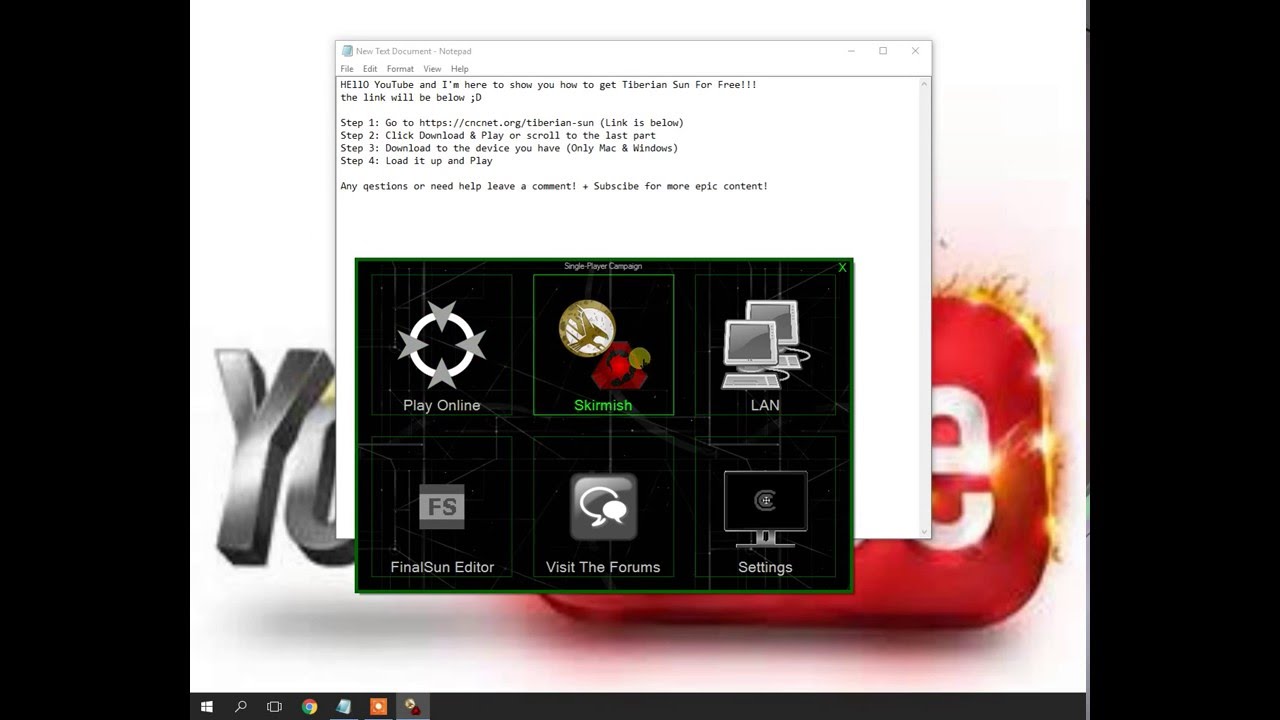Open the Notepad View menu
The width and height of the screenshot is (1280, 720).
click(432, 69)
